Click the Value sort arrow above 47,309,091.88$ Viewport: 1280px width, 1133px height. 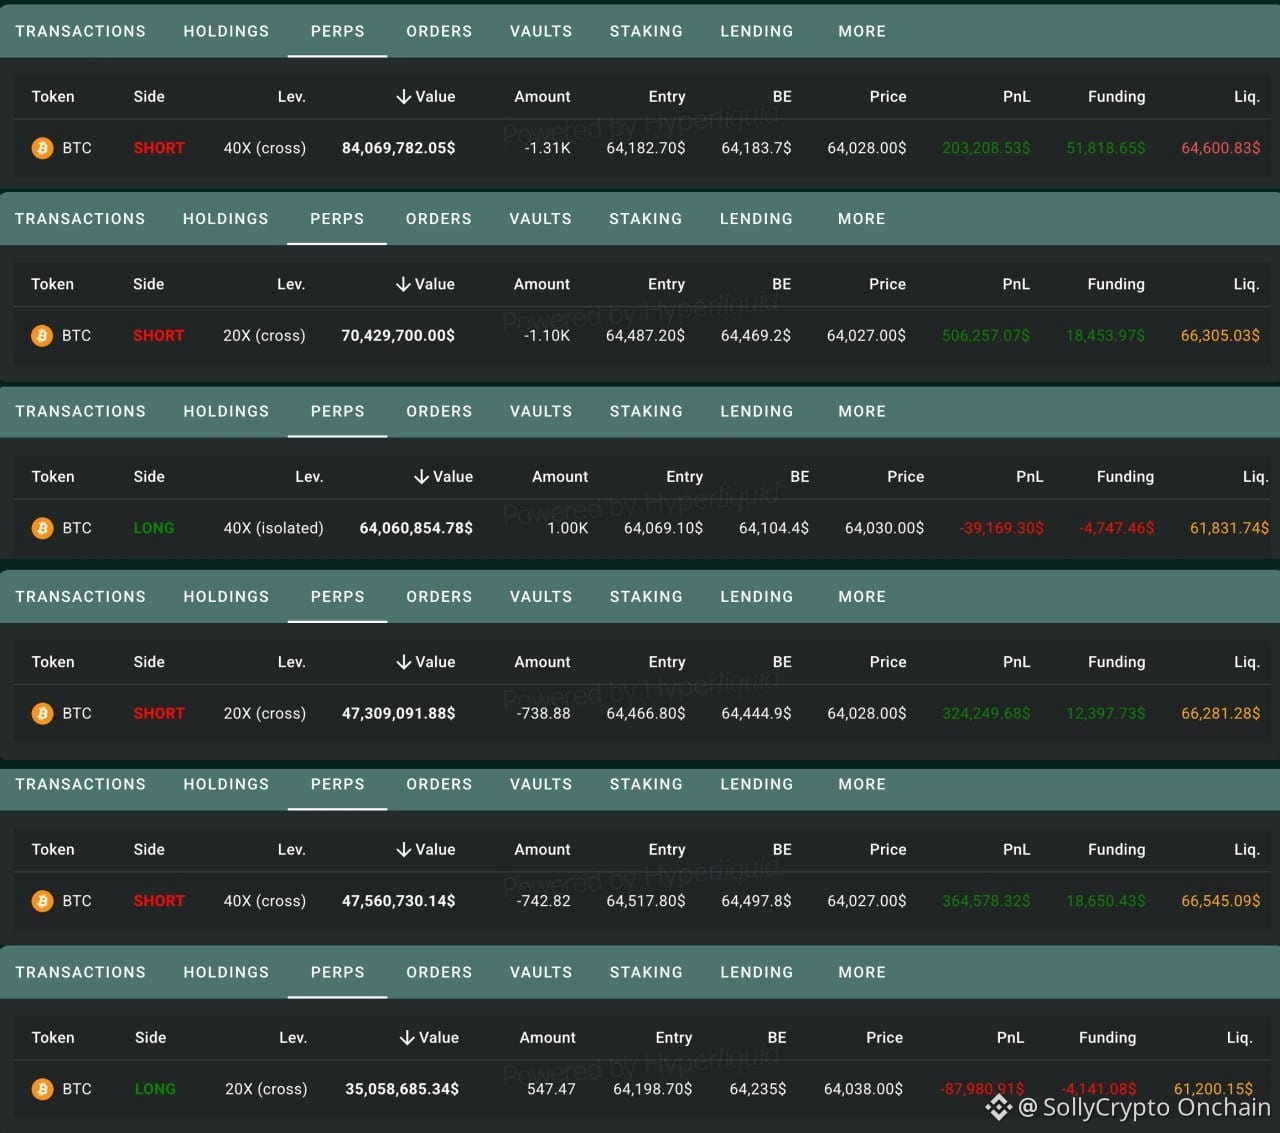(x=403, y=662)
